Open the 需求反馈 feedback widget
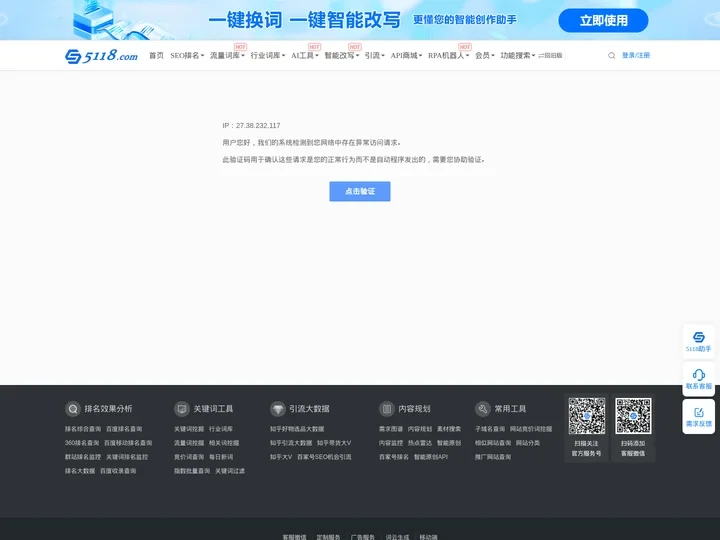Viewport: 720px width, 540px height. click(x=698, y=416)
